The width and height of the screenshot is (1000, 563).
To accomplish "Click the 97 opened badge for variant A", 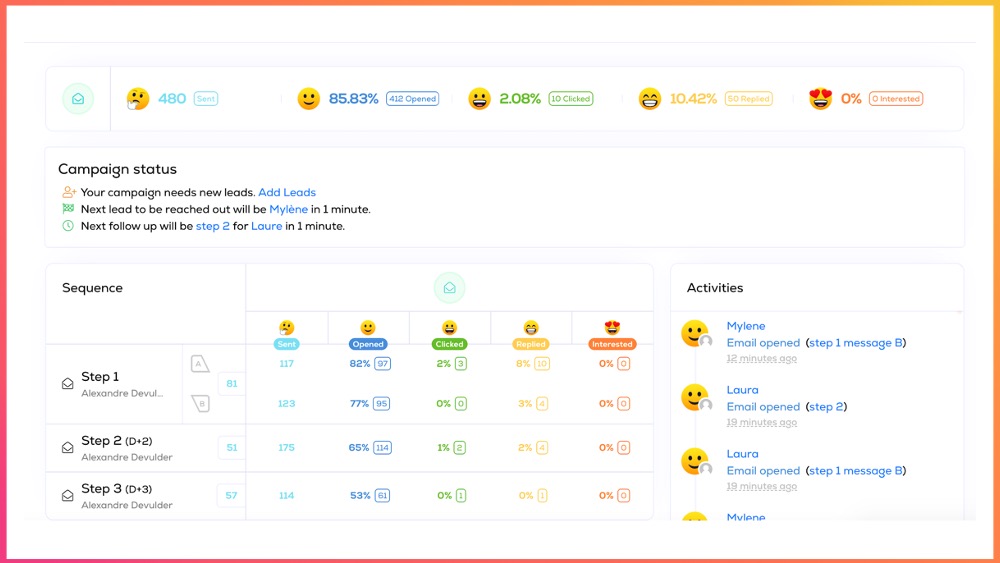I will click(383, 363).
